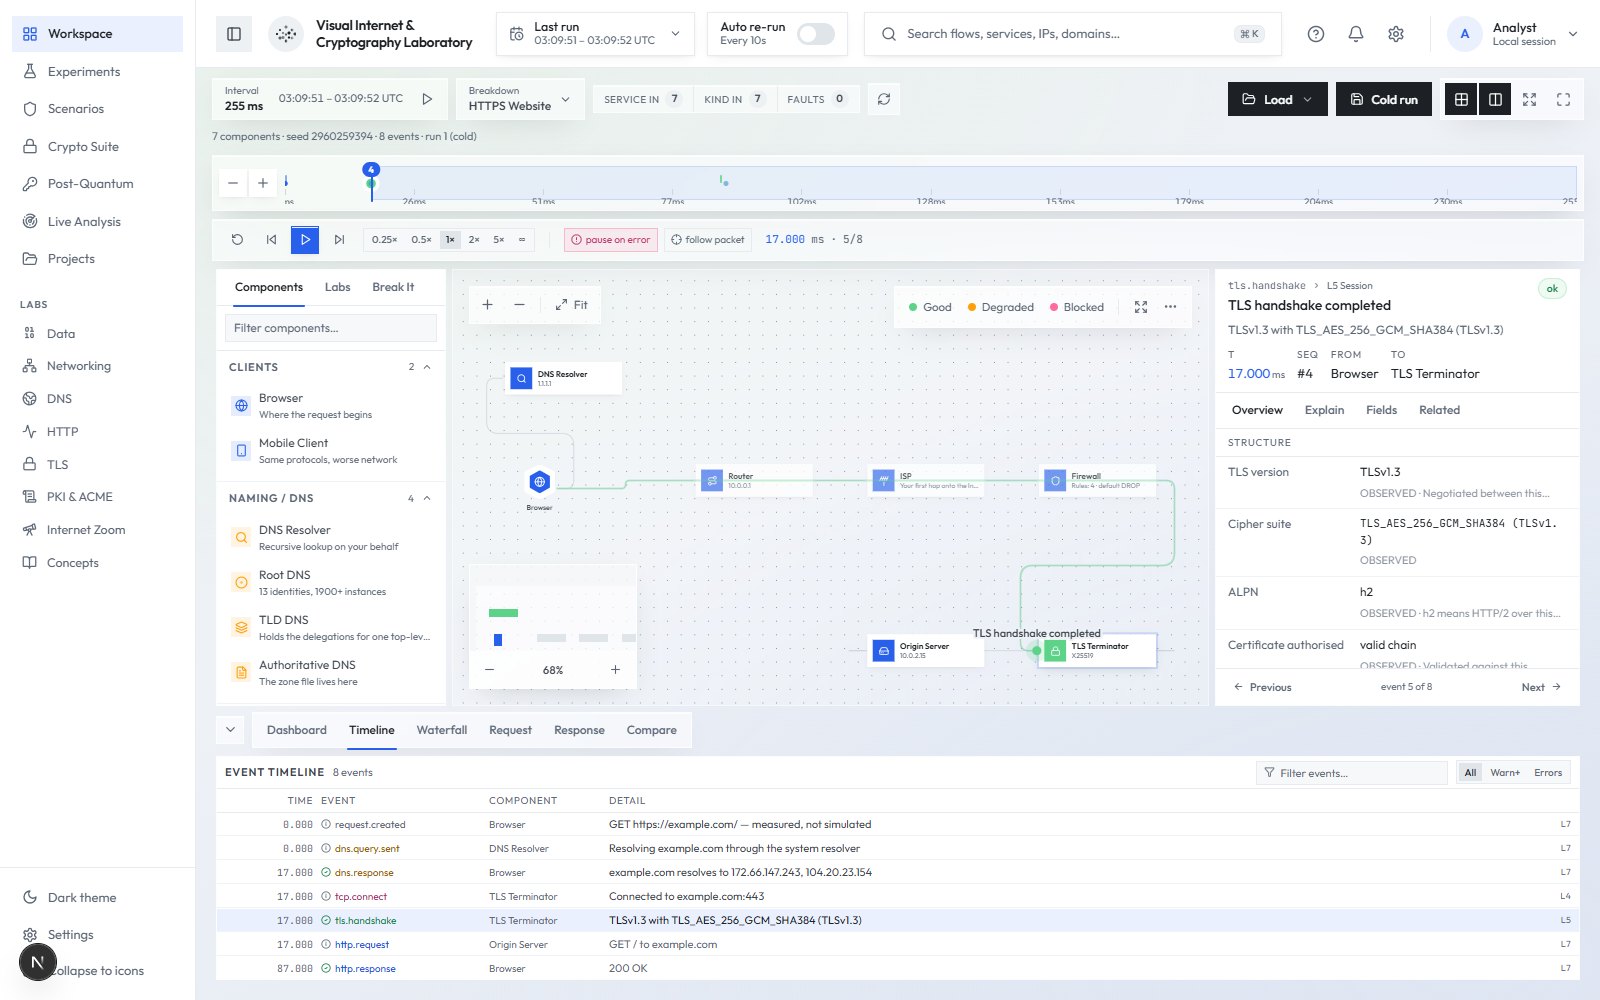Go to Next event
The image size is (1600, 1000).
(x=1541, y=687)
